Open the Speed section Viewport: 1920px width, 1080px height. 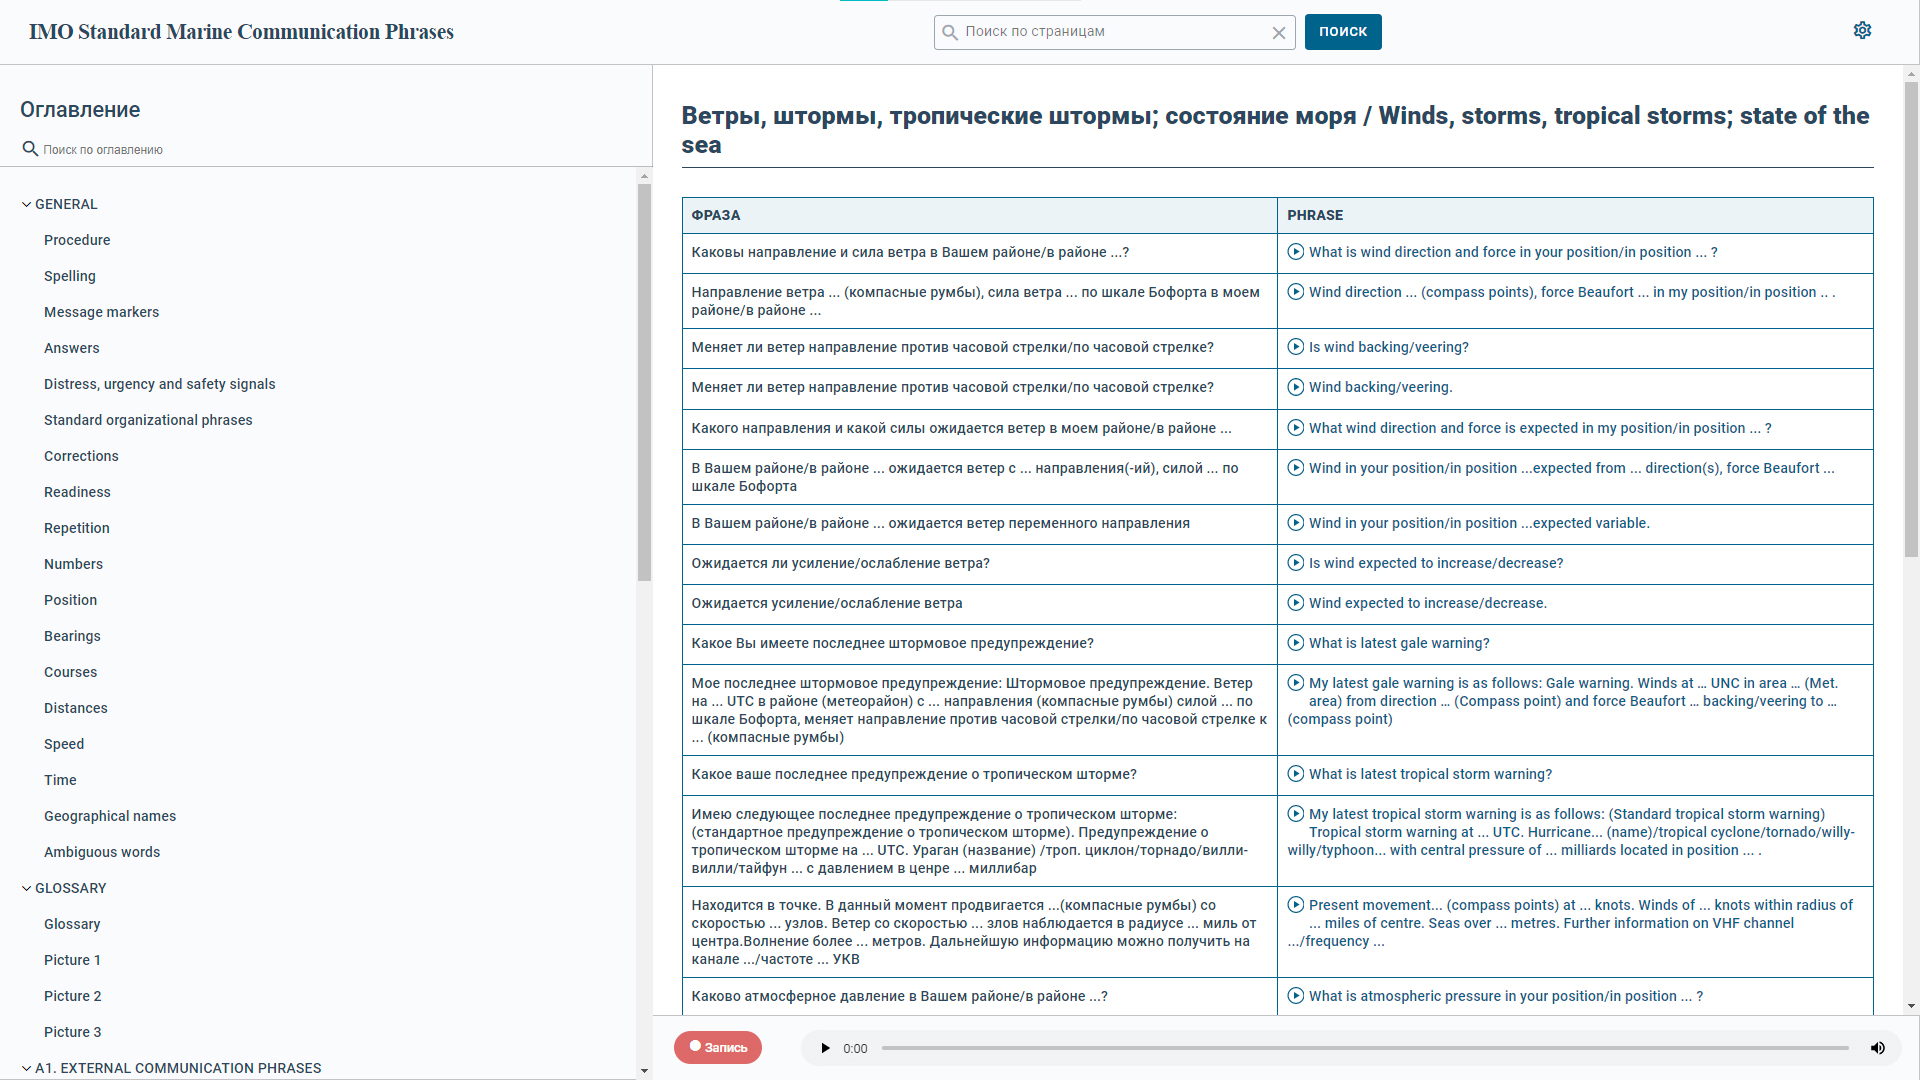coord(64,744)
